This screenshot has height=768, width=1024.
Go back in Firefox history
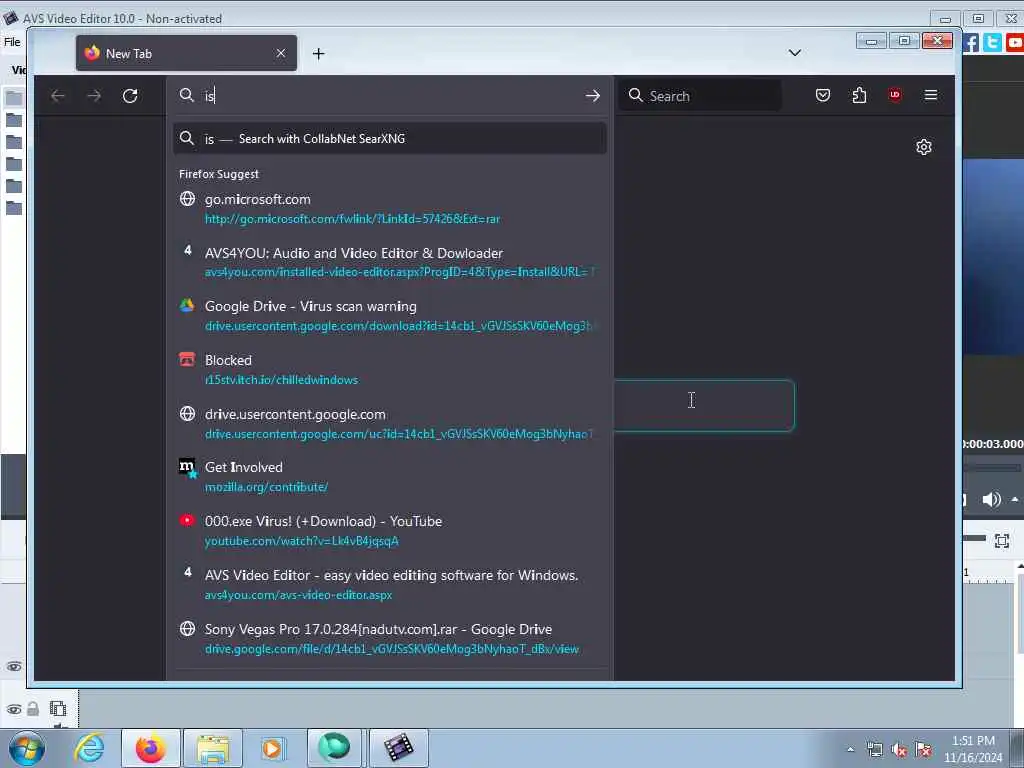[57, 96]
